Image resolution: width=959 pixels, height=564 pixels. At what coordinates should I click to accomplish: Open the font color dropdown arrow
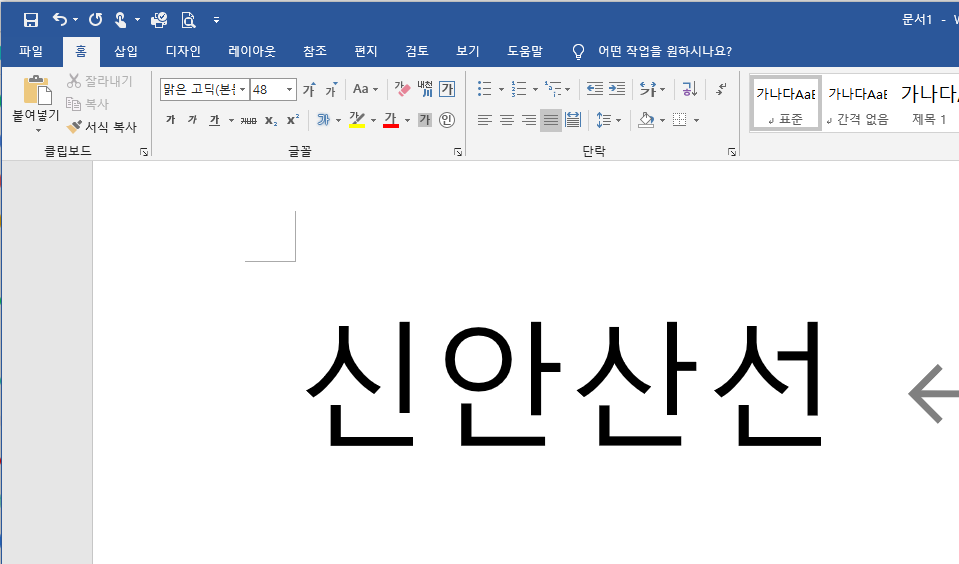[x=407, y=121]
